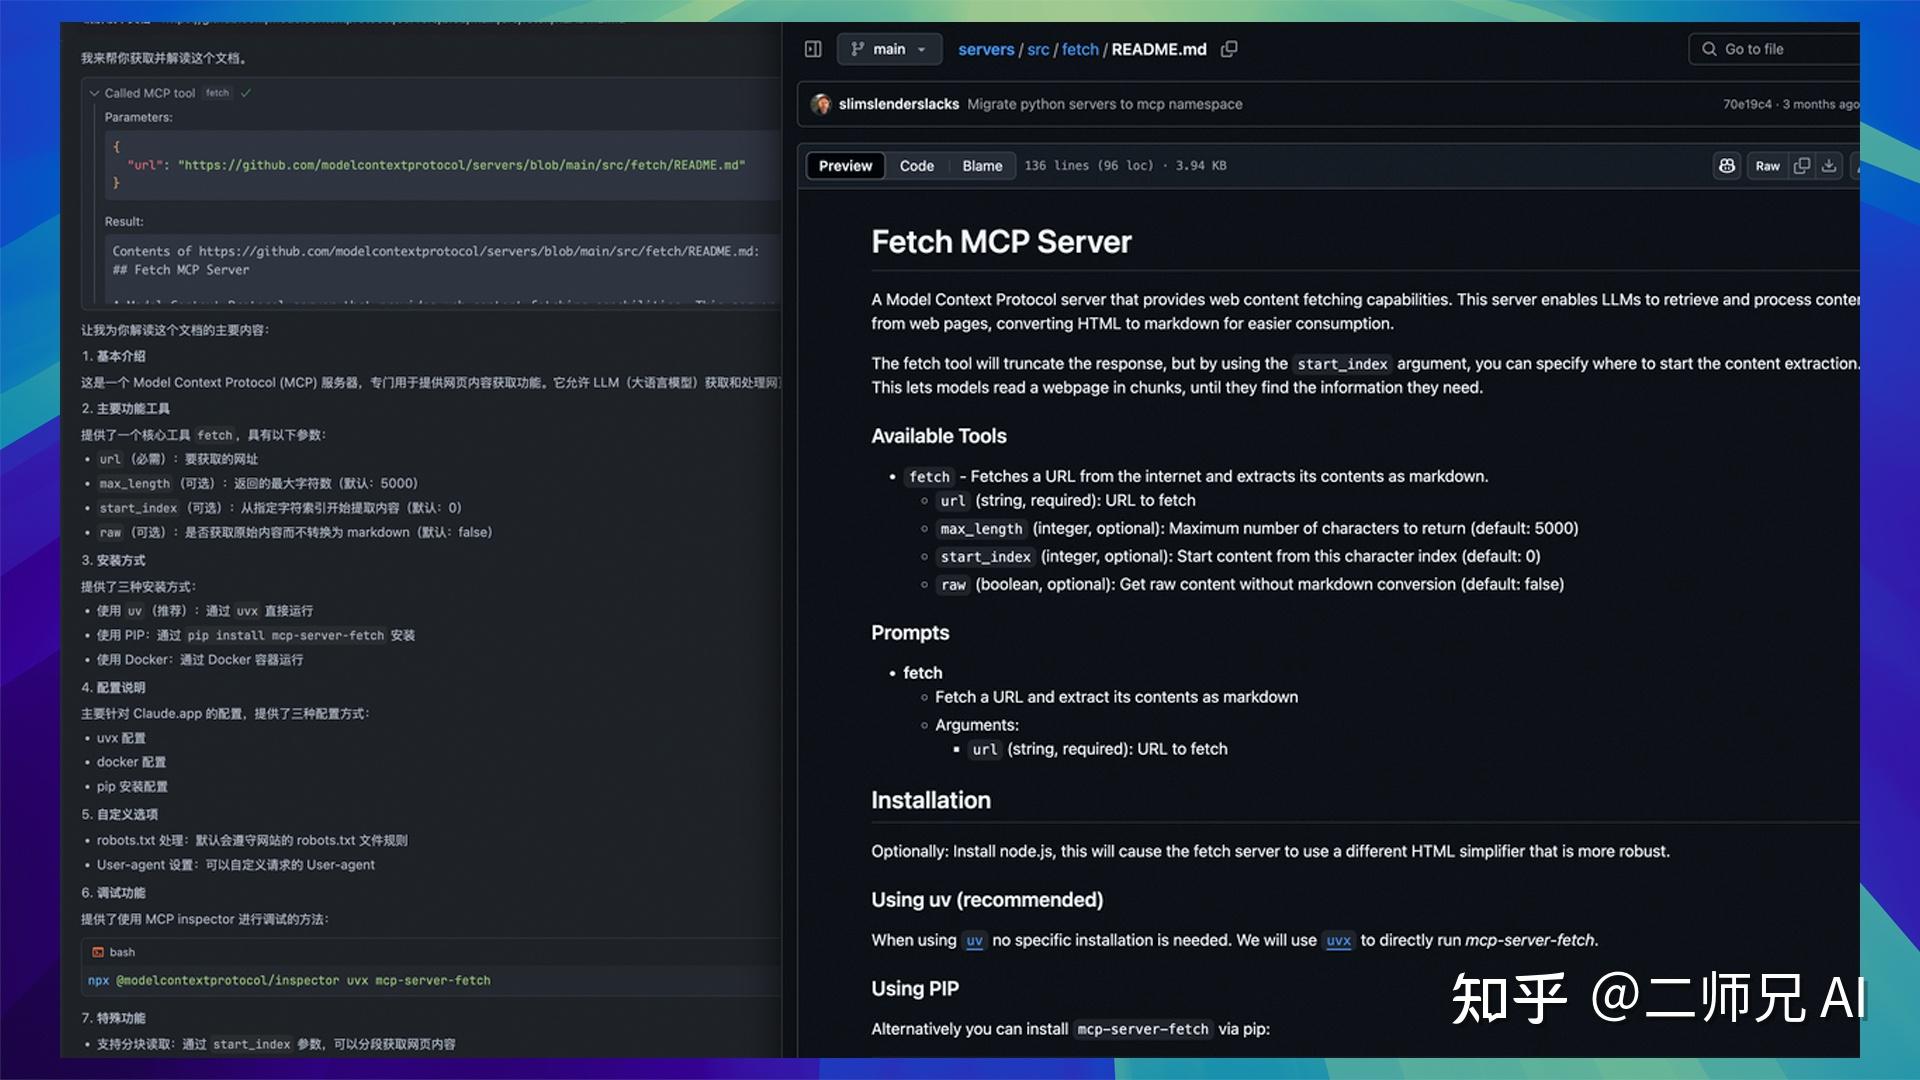Select the Preview tab
Image resolution: width=1920 pixels, height=1080 pixels.
pyautogui.click(x=844, y=165)
